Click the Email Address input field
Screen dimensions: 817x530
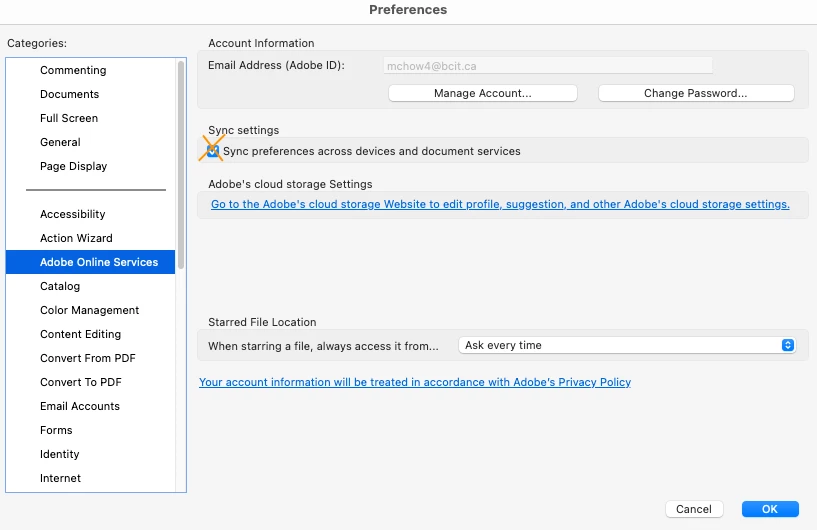point(547,66)
